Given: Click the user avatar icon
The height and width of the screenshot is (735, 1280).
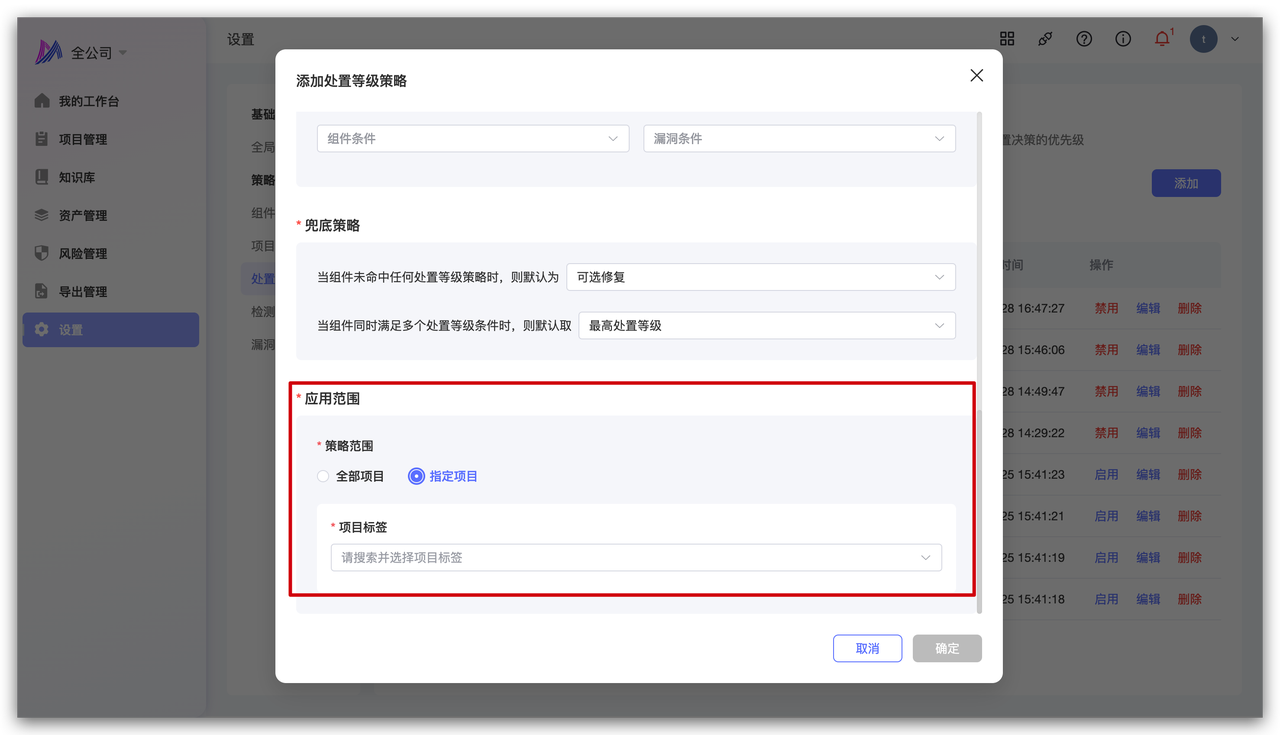Looking at the screenshot, I should click(1203, 39).
